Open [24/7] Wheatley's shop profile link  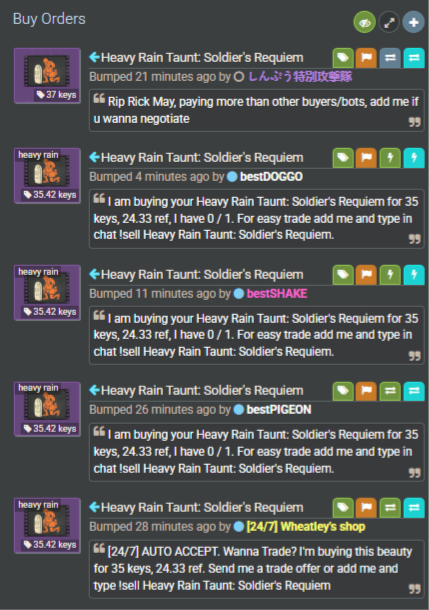(x=306, y=527)
